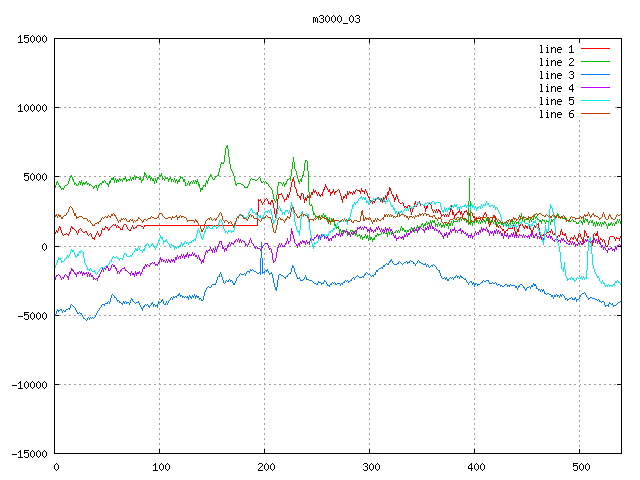640x480 pixels.
Task: Pick the "line 4" legend label
Action: 556,88
